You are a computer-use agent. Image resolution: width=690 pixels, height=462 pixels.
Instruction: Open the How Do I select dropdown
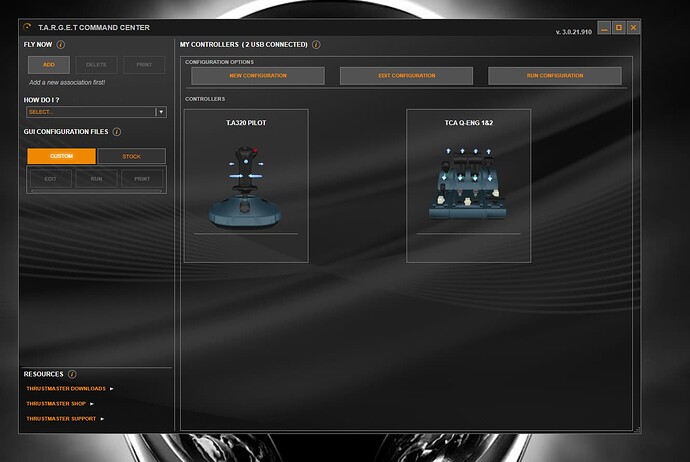pos(96,112)
